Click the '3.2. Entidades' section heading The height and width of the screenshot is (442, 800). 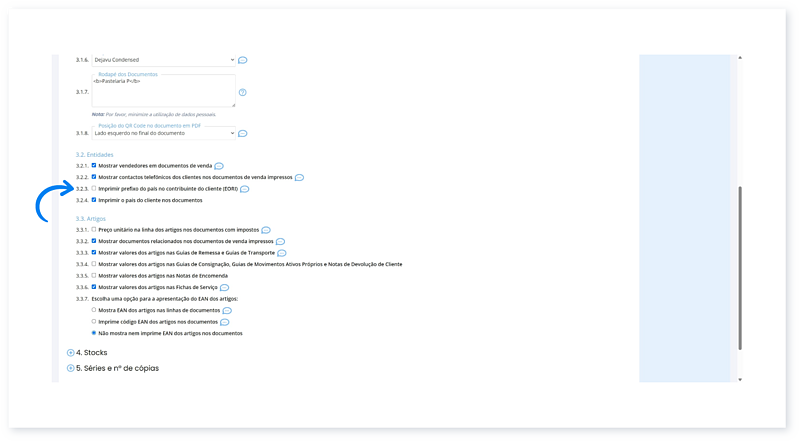94,154
